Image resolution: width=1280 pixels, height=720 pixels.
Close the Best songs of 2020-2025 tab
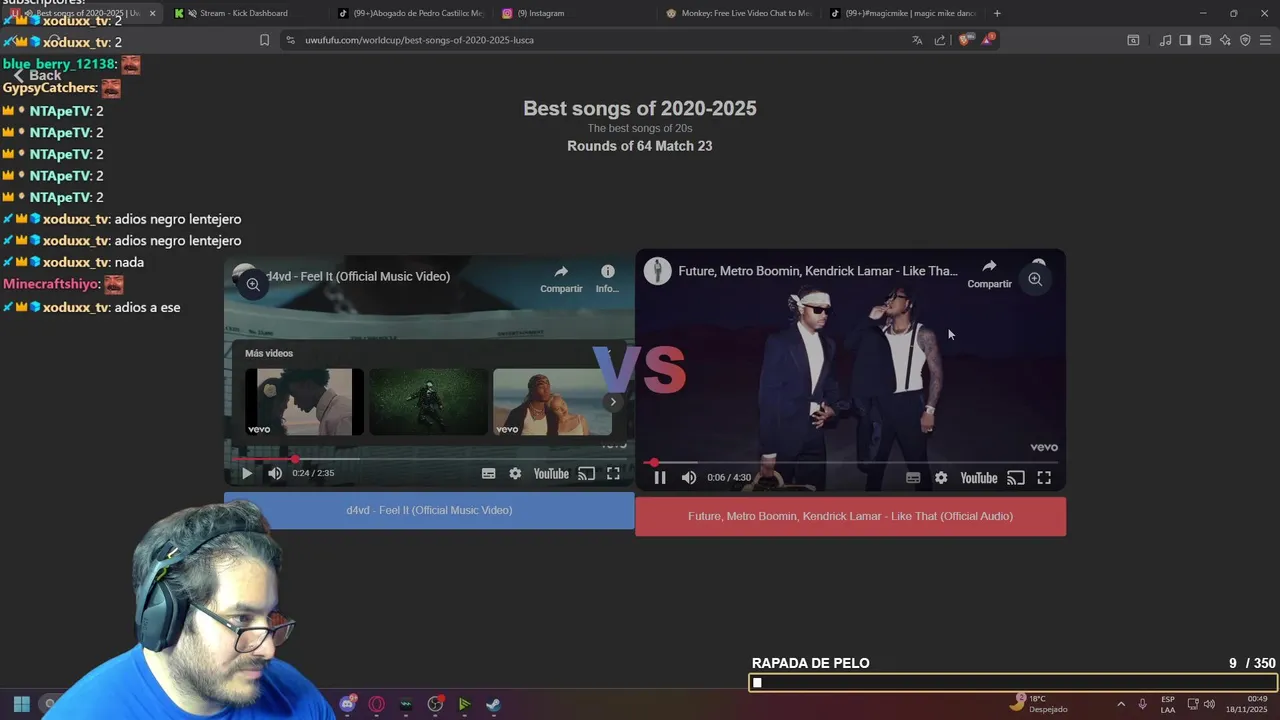[153, 13]
